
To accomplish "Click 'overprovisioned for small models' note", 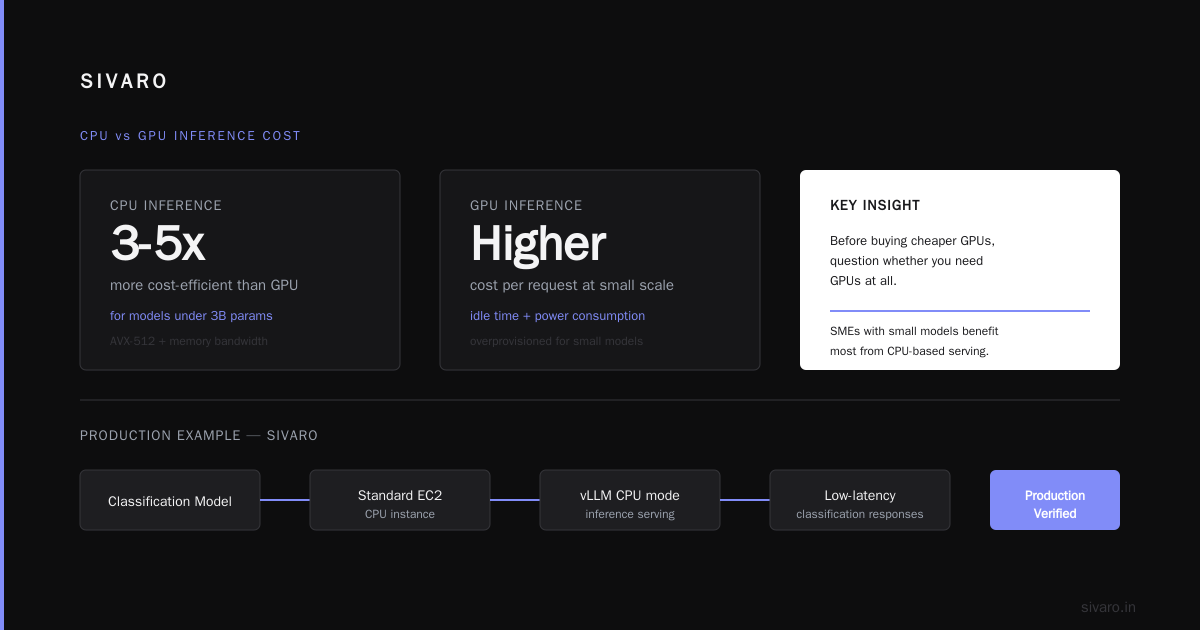I will (x=556, y=341).
